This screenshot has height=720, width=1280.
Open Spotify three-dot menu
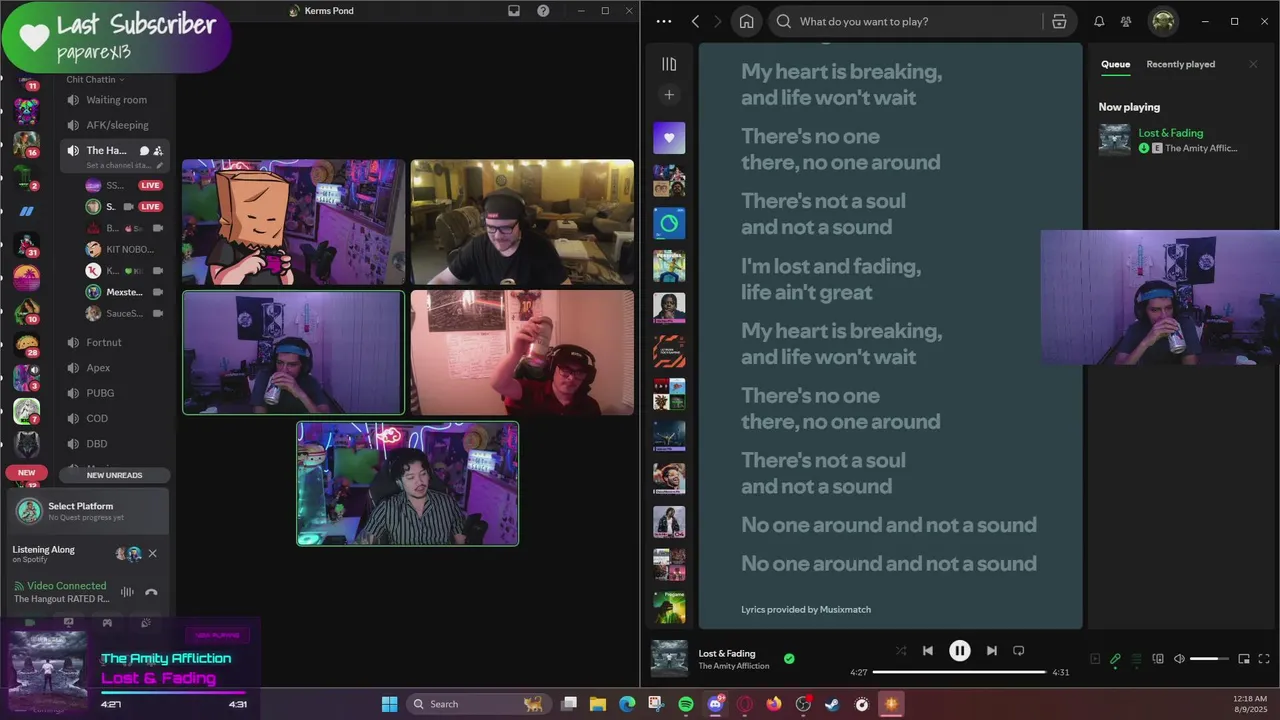[x=664, y=21]
